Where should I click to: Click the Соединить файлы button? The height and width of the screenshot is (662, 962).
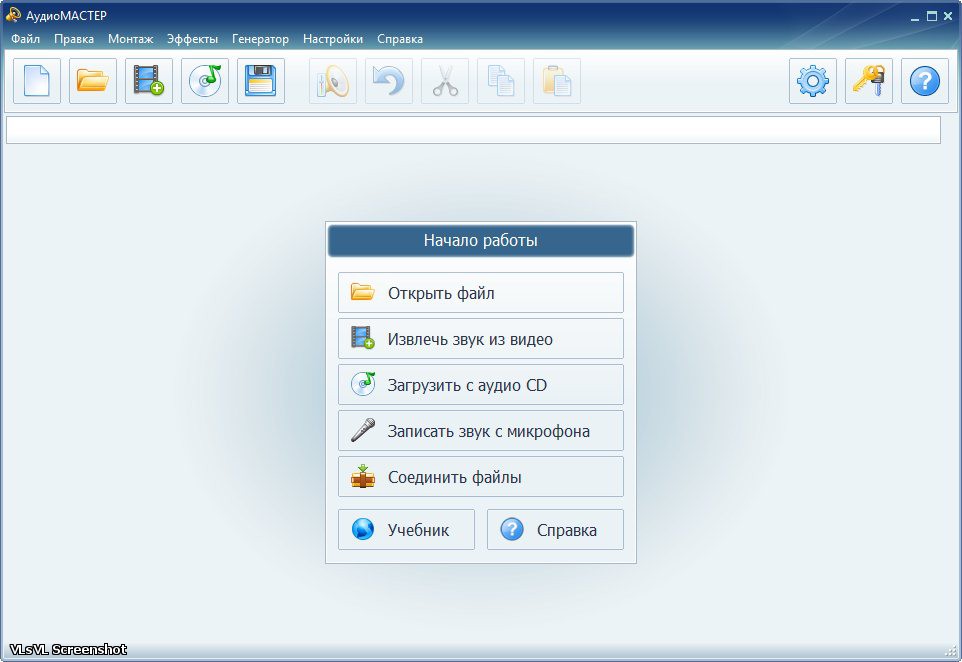tap(480, 477)
